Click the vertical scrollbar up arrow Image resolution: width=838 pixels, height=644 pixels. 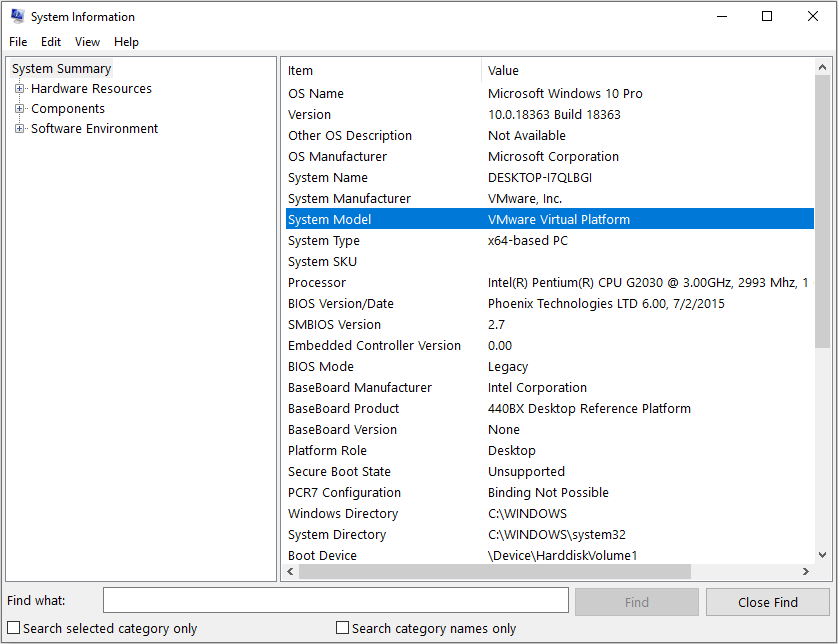point(822,67)
